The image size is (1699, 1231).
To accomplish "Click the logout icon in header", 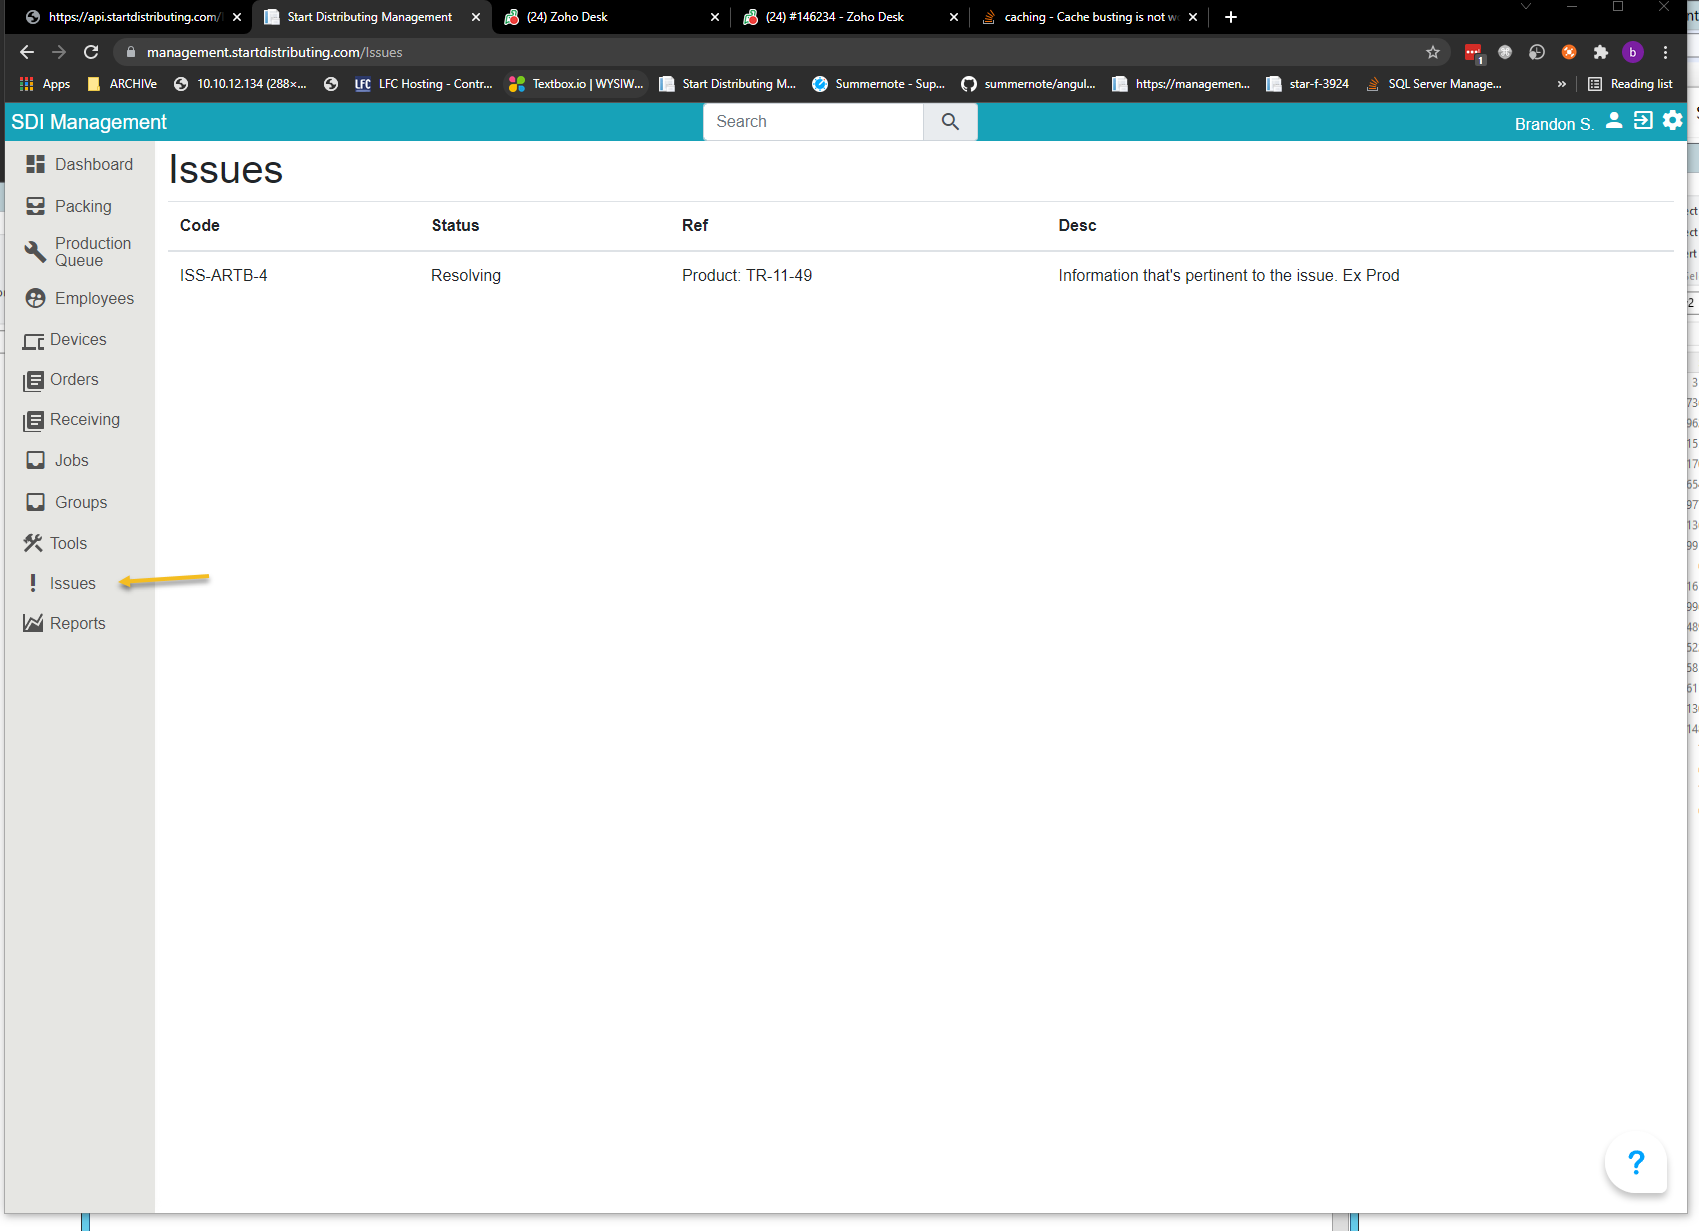I will (1643, 121).
